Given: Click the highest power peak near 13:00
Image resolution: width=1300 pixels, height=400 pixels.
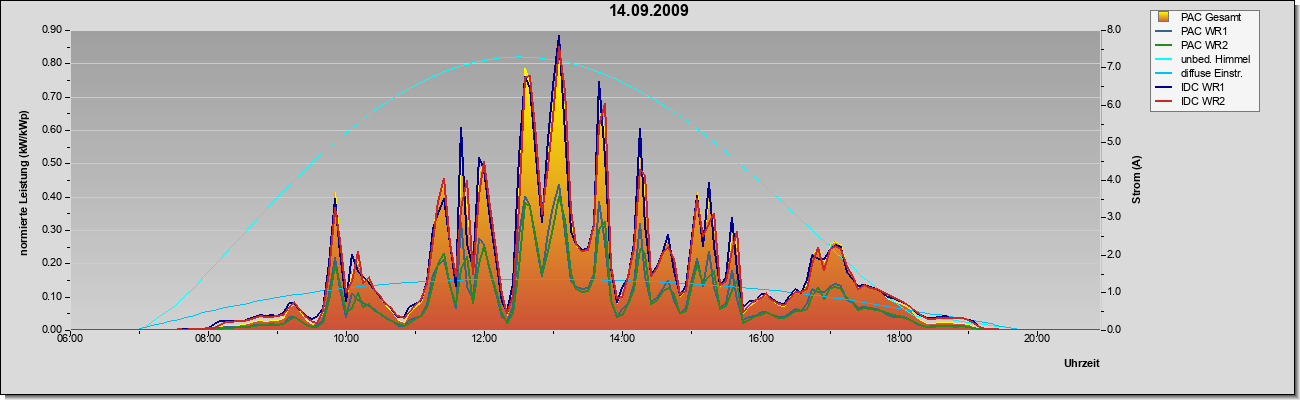Looking at the screenshot, I should pyautogui.click(x=559, y=37).
